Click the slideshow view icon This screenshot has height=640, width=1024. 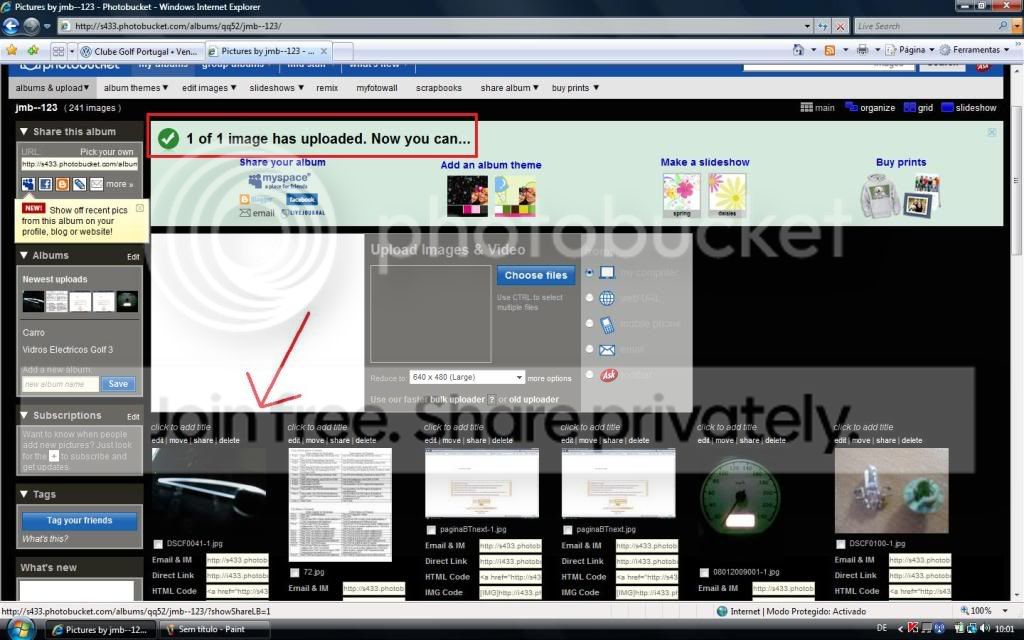[x=948, y=108]
